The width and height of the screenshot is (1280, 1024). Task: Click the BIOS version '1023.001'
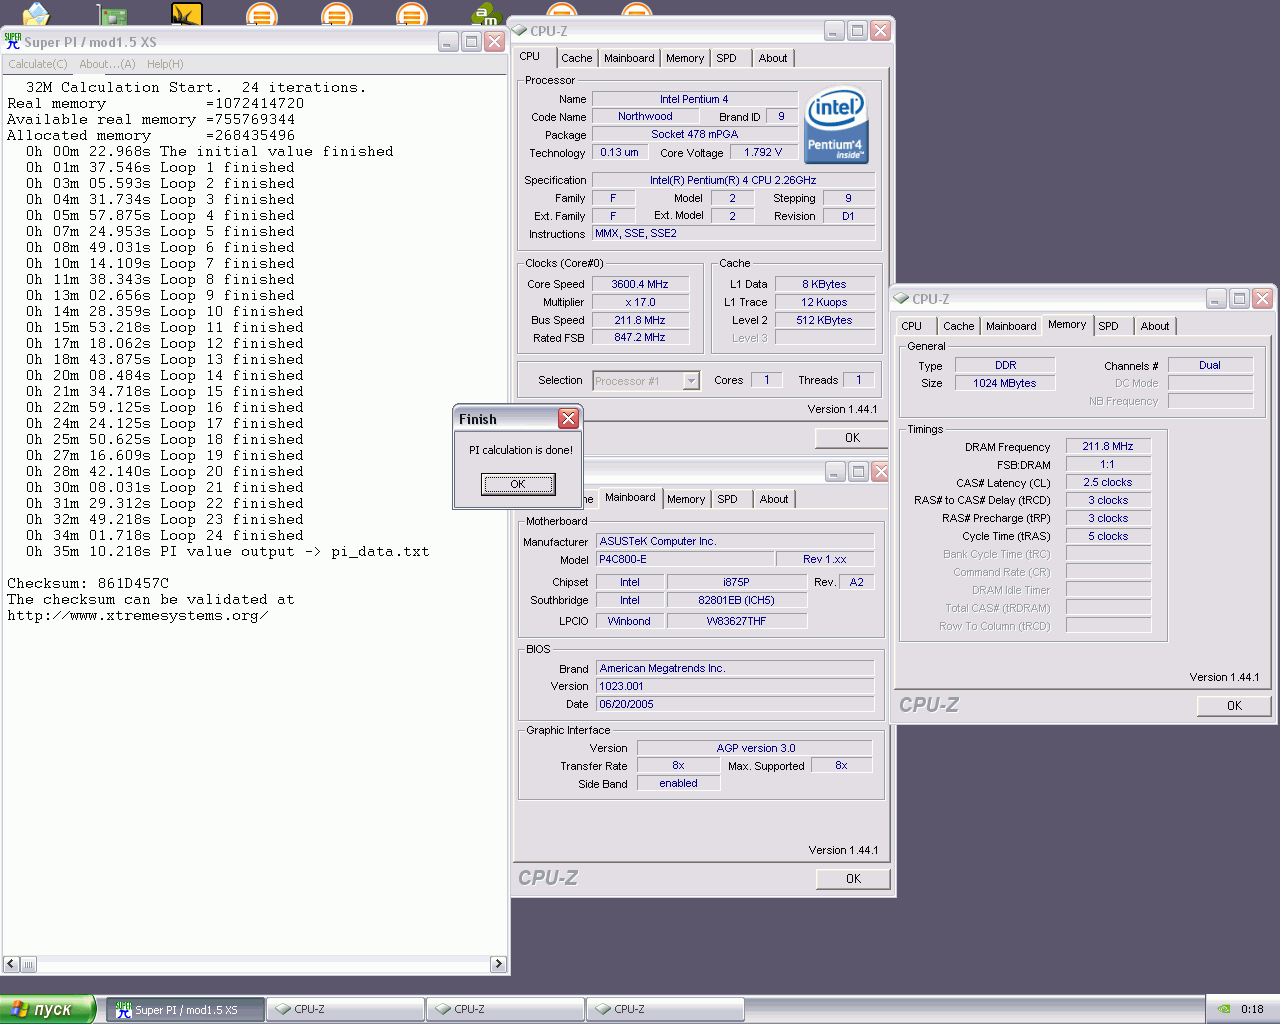(735, 686)
